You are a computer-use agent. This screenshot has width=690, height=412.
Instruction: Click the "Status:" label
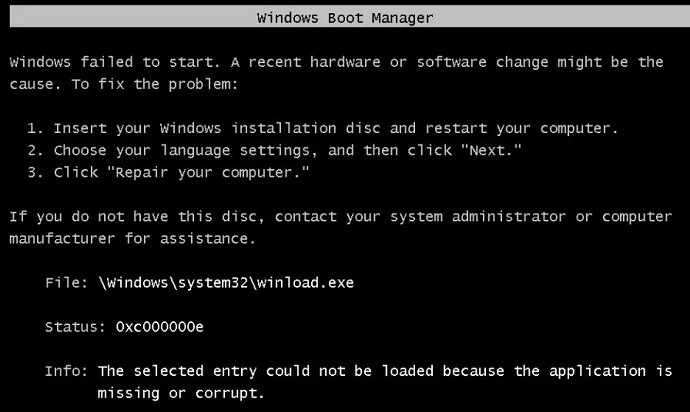[x=74, y=327]
